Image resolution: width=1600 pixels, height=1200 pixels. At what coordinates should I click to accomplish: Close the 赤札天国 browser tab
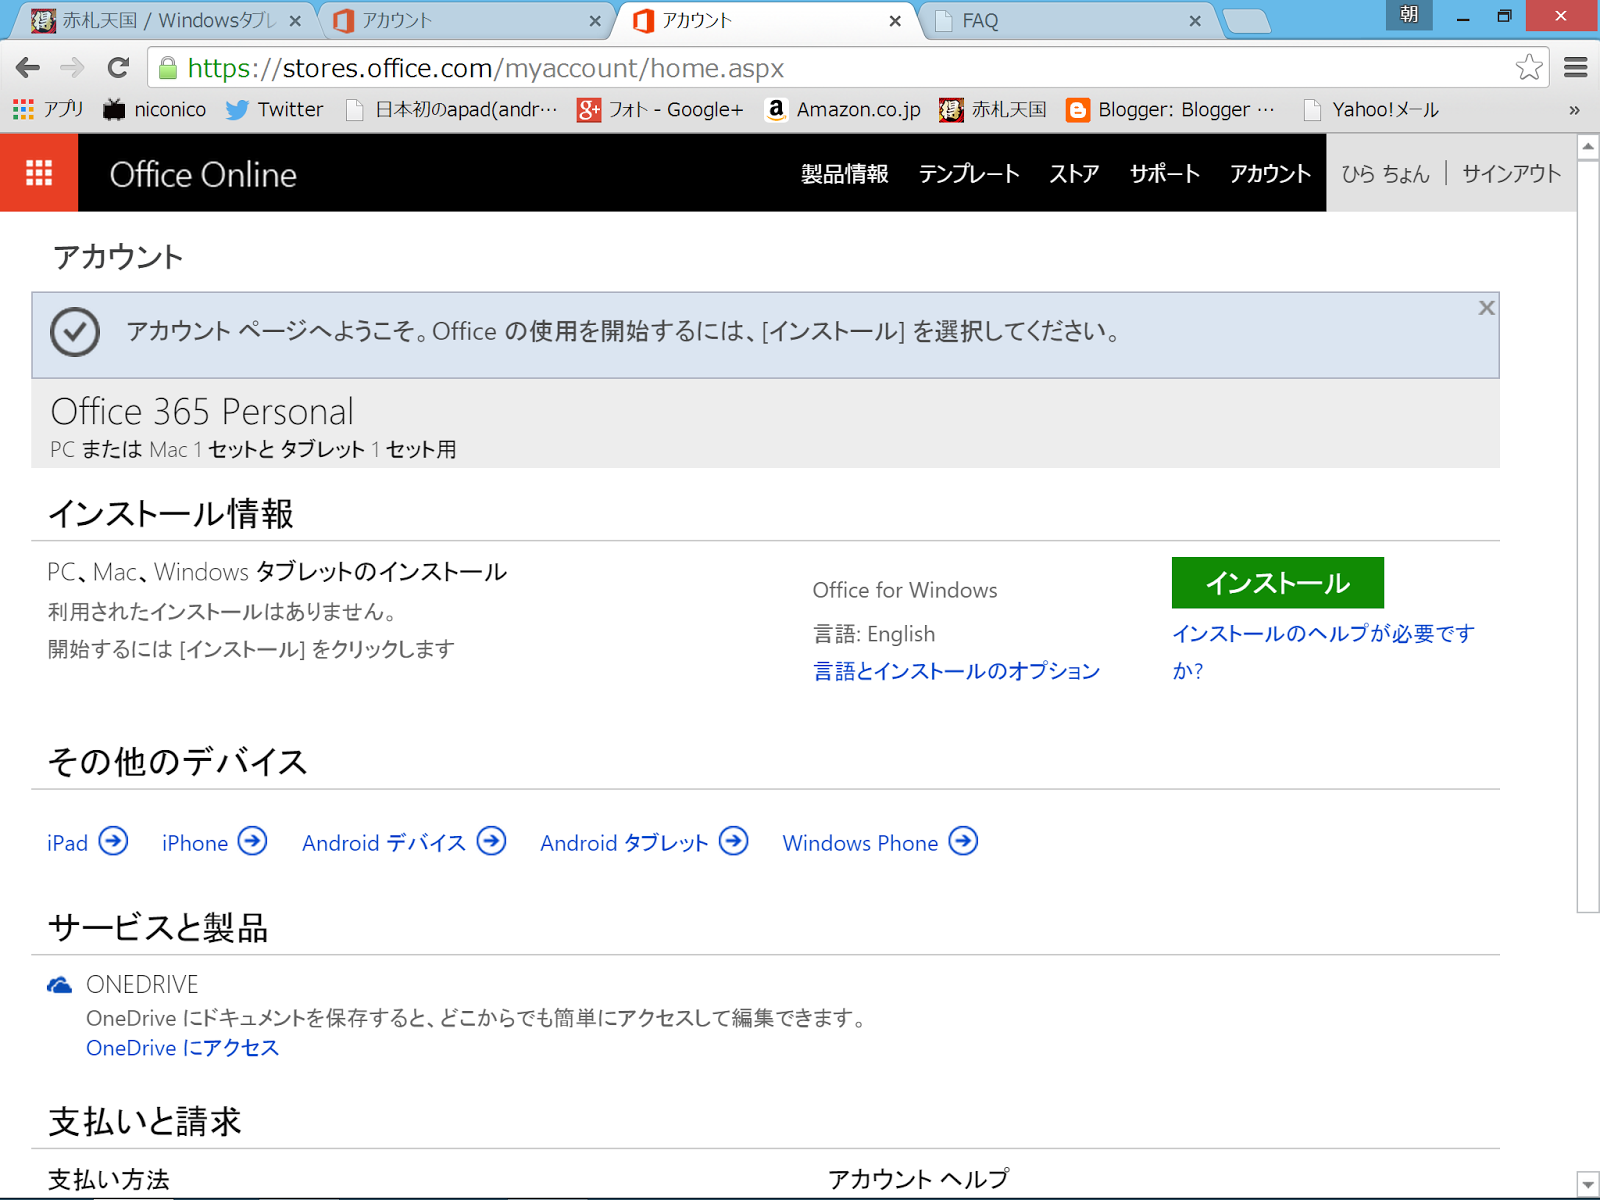tap(295, 21)
